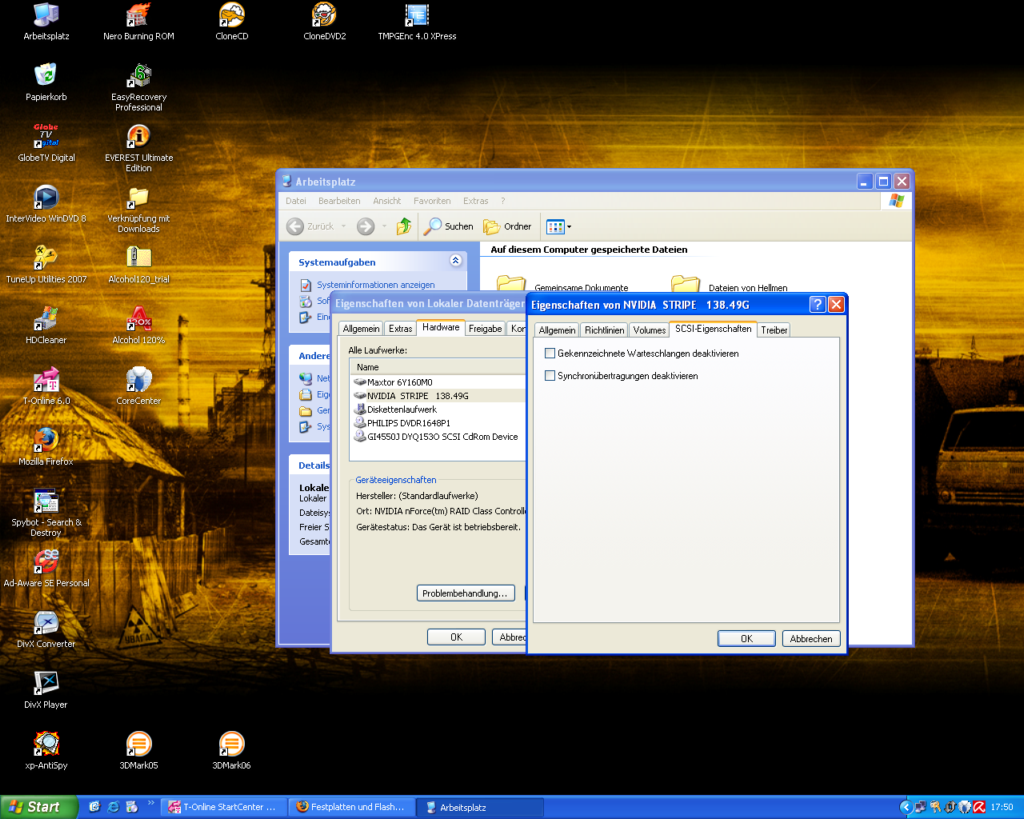Switch to Treiber tab

[774, 330]
